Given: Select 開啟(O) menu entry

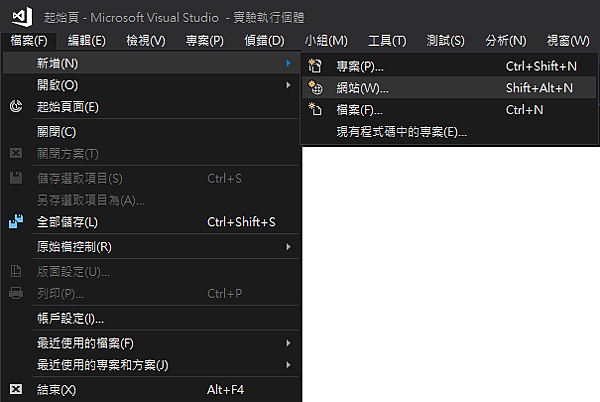Looking at the screenshot, I should click(151, 85).
